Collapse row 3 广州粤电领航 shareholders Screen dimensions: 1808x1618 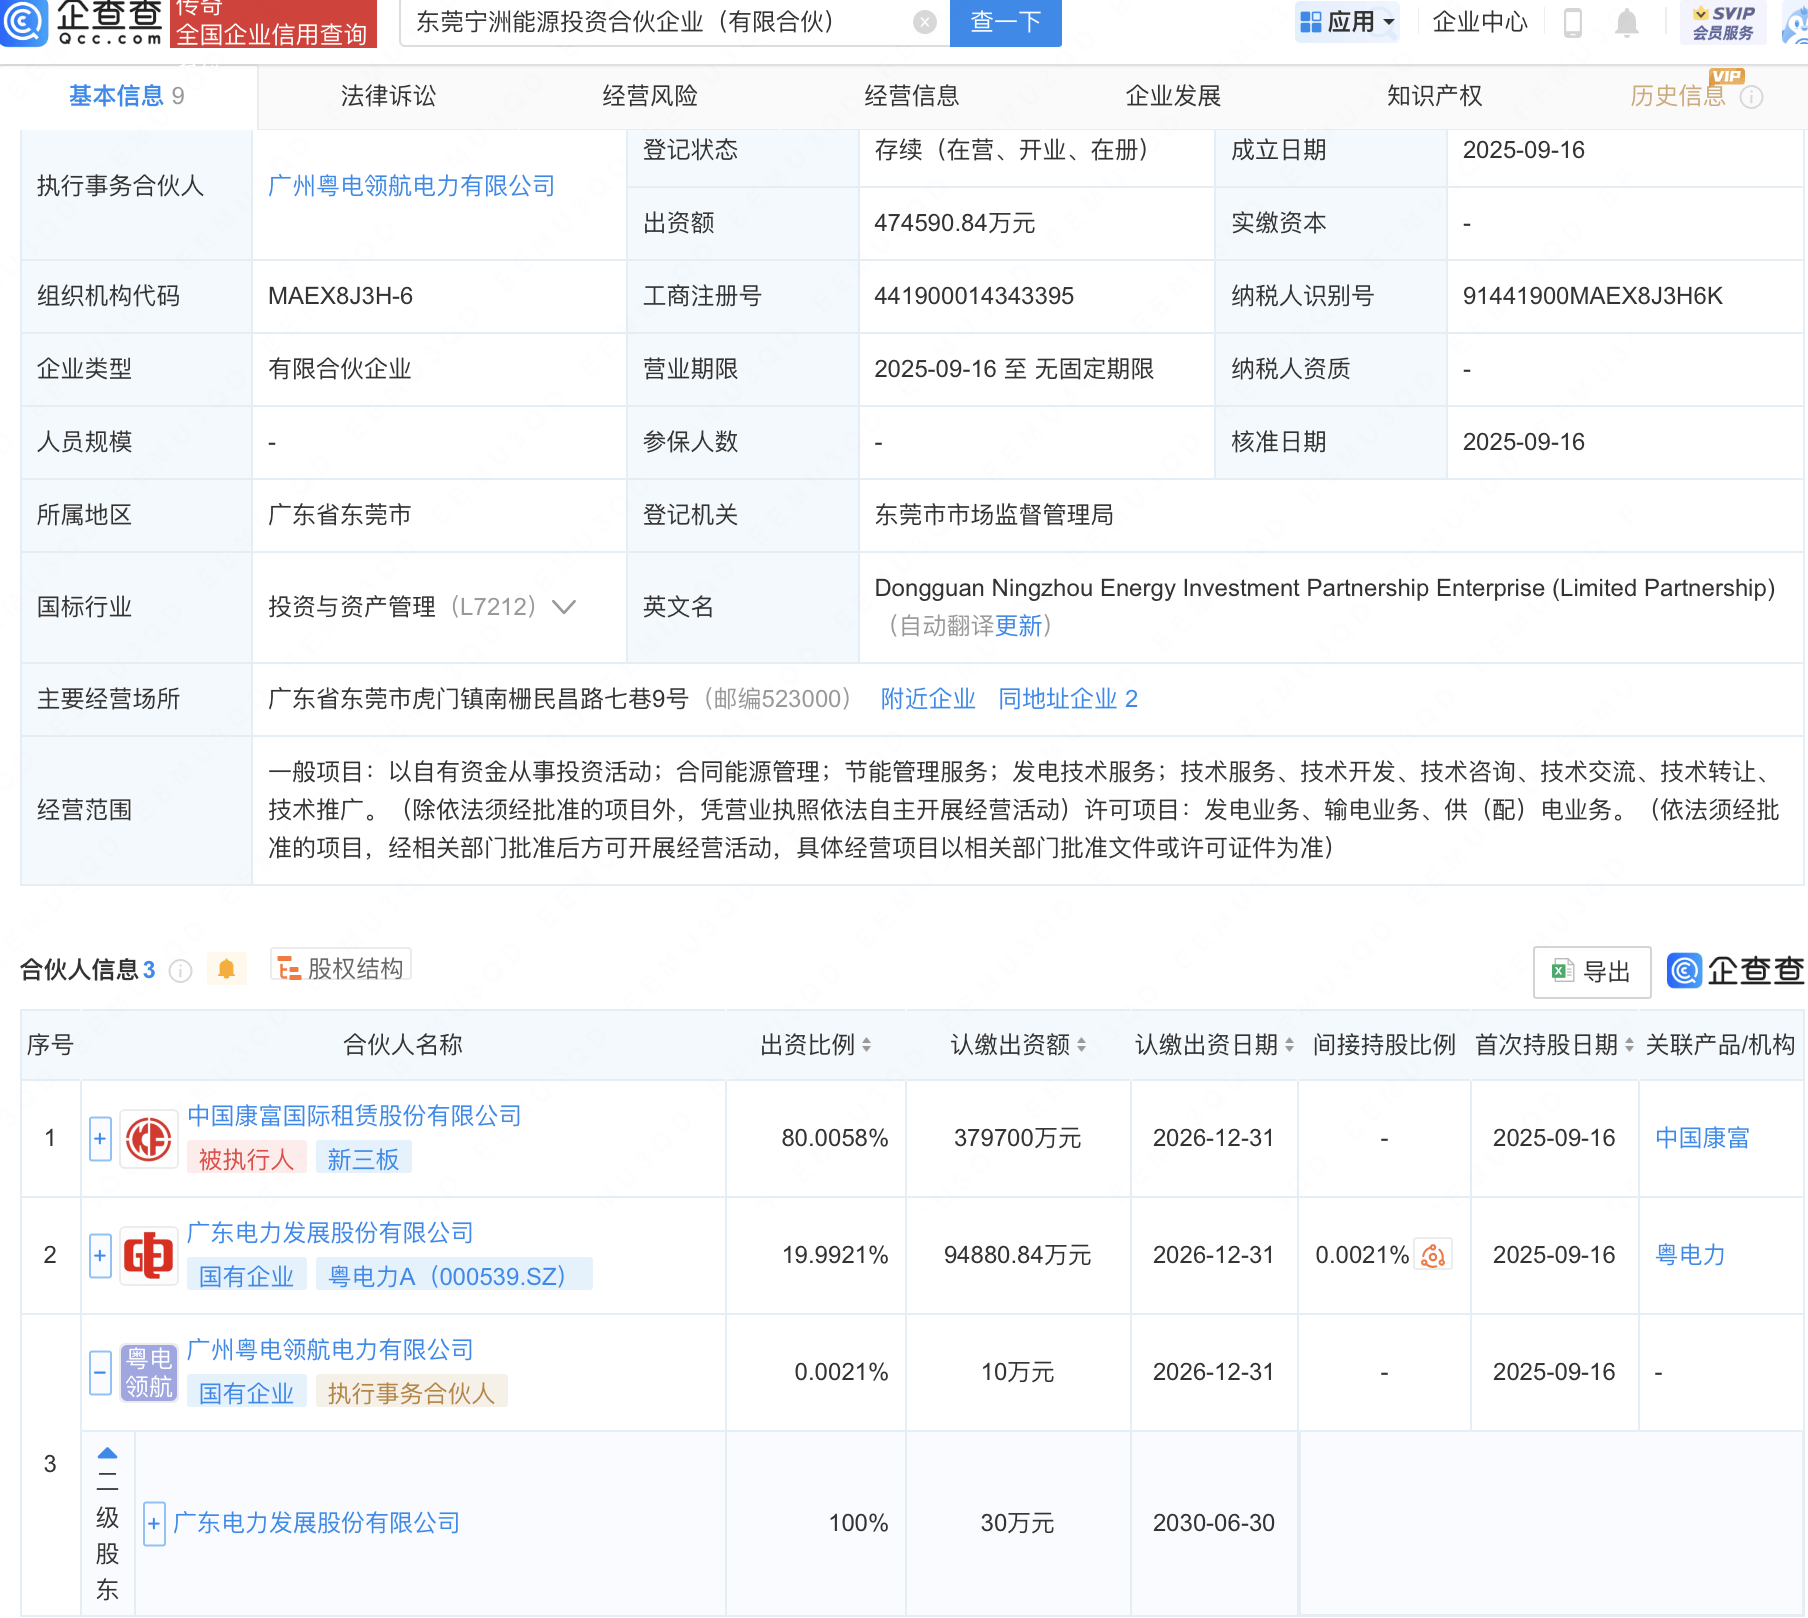pyautogui.click(x=100, y=1372)
